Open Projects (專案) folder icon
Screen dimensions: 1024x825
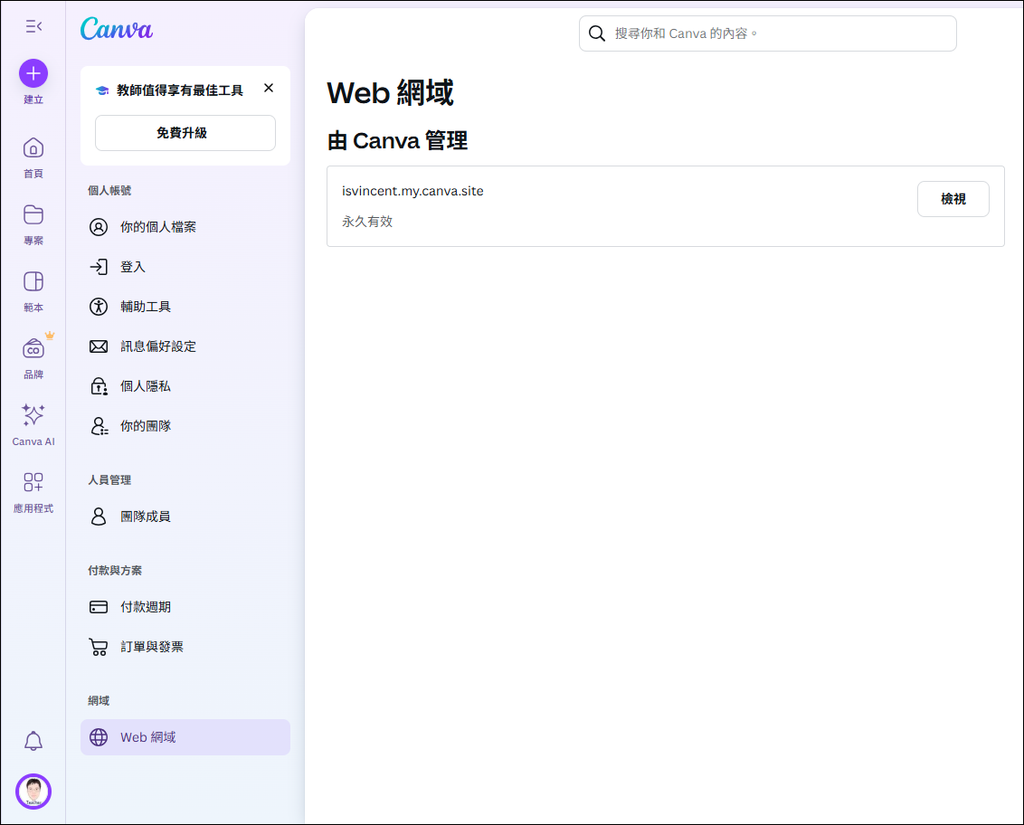point(33,215)
